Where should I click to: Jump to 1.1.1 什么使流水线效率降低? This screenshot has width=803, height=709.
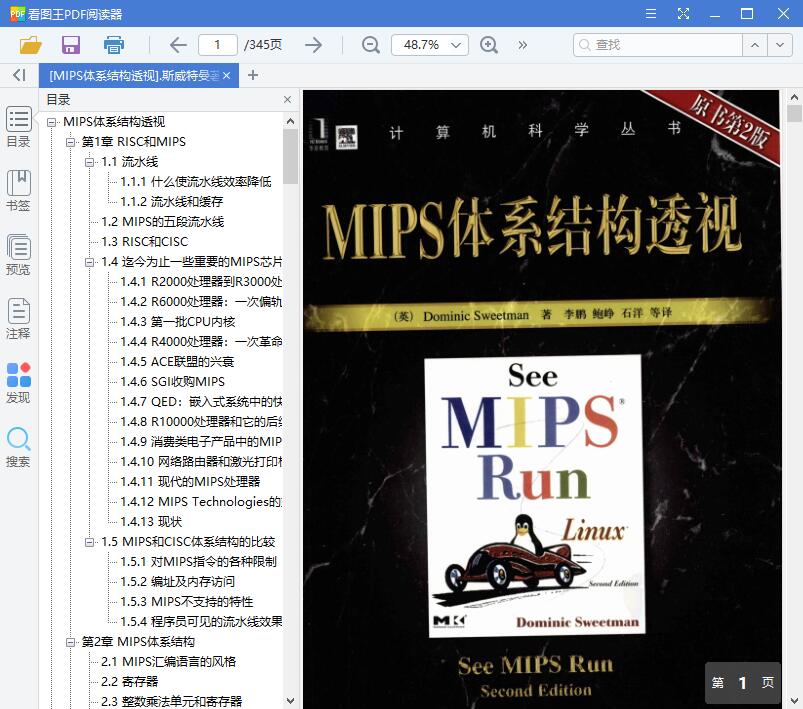pyautogui.click(x=196, y=182)
